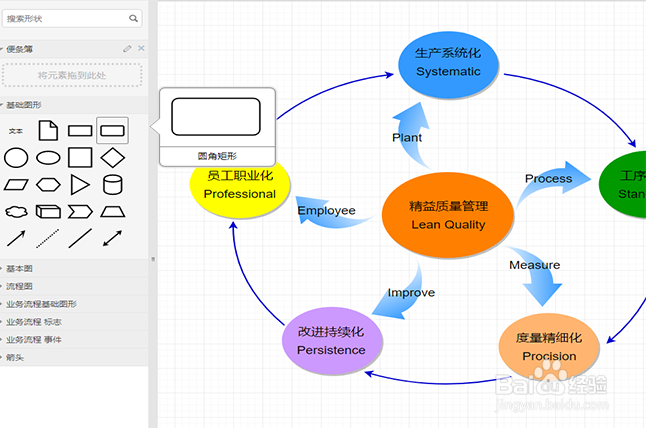Screen dimensions: 646x428
Task: Click the 搜索形状 search shapes field
Action: [x=72, y=19]
